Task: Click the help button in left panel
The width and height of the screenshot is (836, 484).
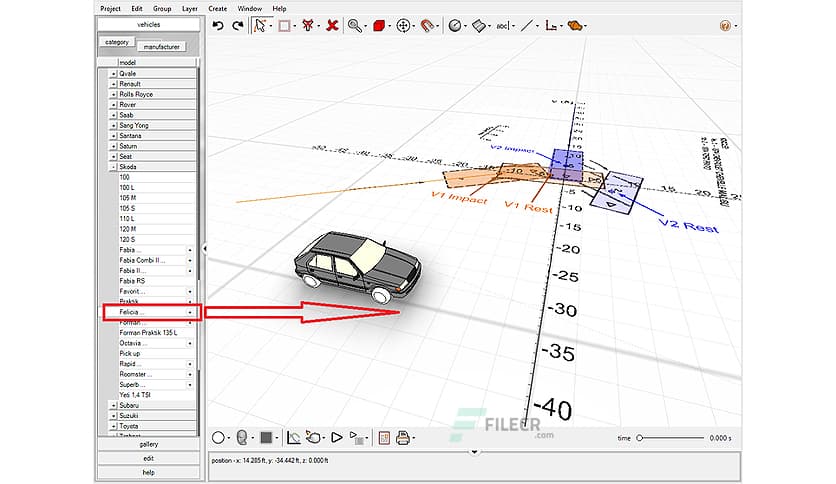Action: click(x=148, y=472)
